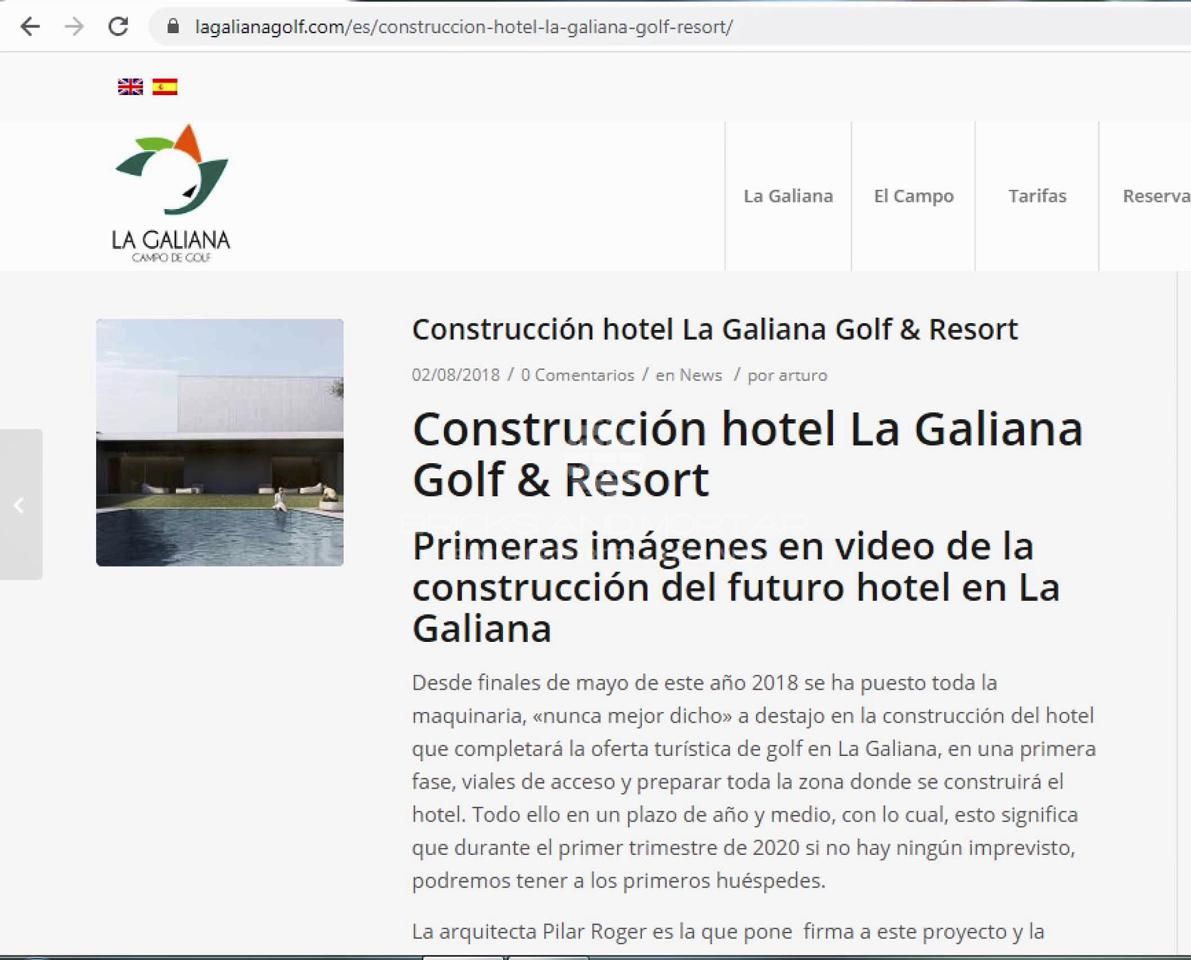The width and height of the screenshot is (1191, 960).
Task: Open the small article title link
Action: [714, 329]
